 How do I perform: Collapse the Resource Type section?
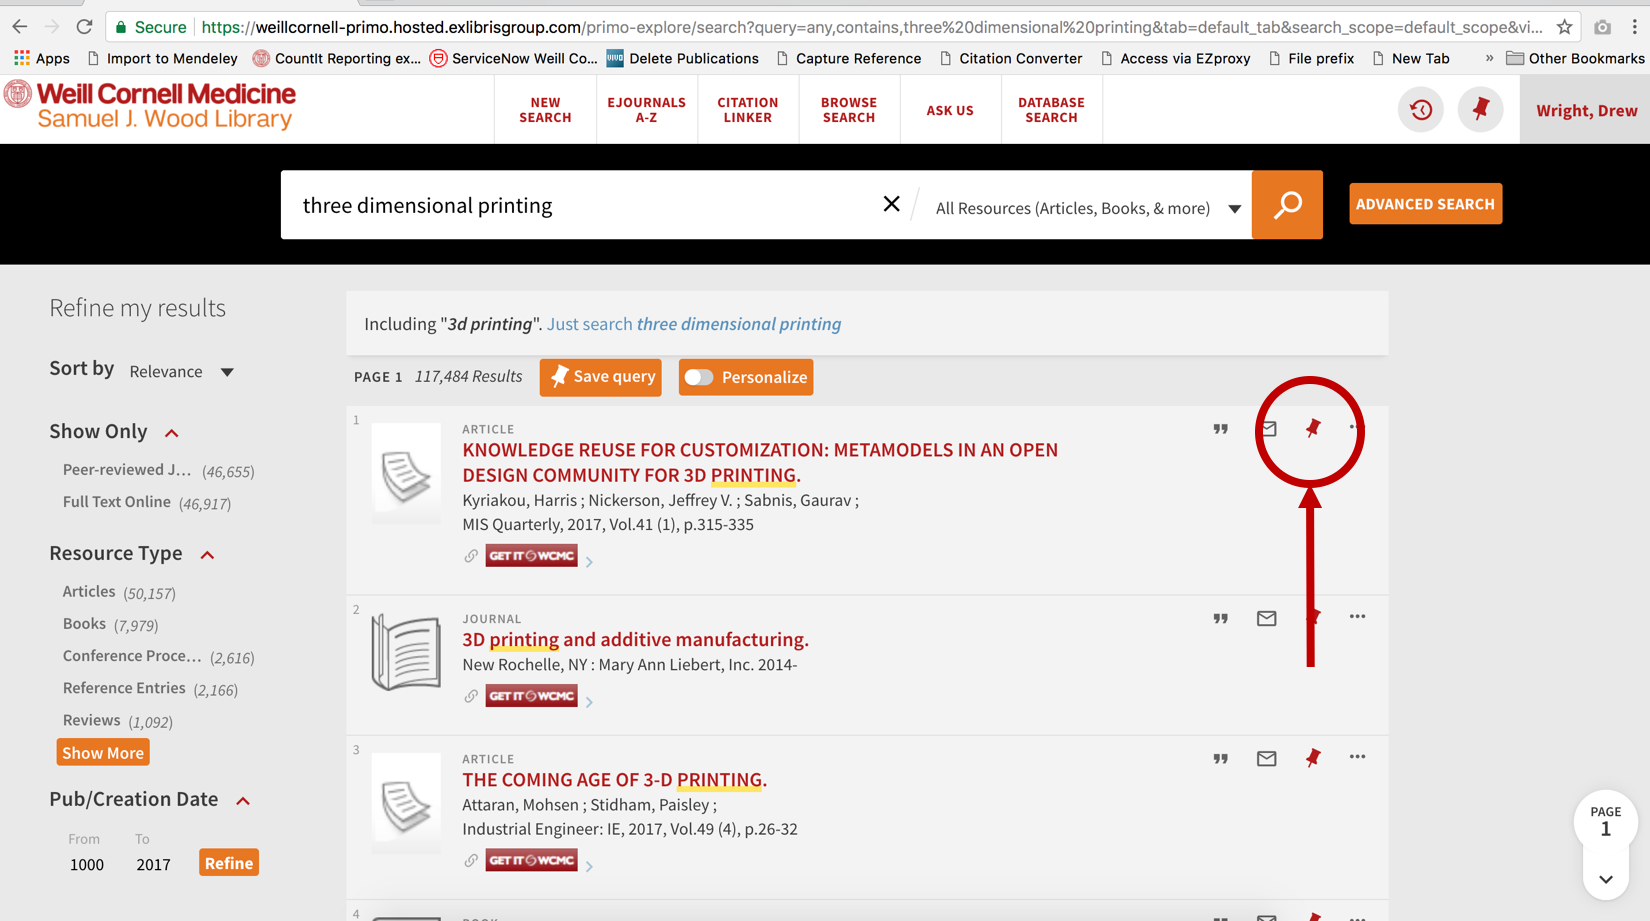click(207, 555)
